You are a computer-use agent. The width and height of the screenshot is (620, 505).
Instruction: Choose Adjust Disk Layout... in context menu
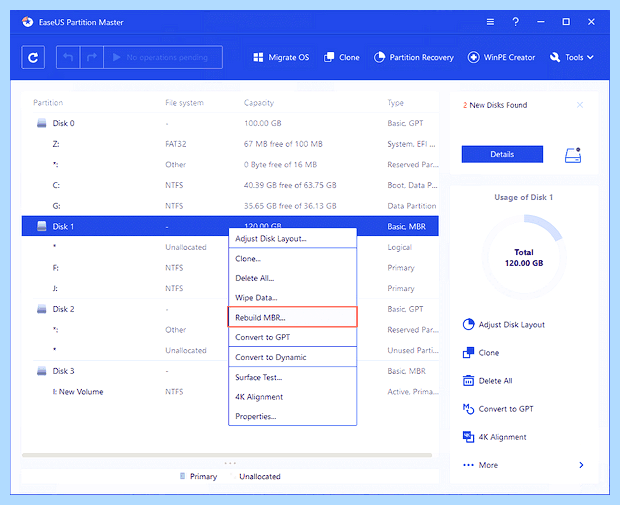click(x=293, y=238)
